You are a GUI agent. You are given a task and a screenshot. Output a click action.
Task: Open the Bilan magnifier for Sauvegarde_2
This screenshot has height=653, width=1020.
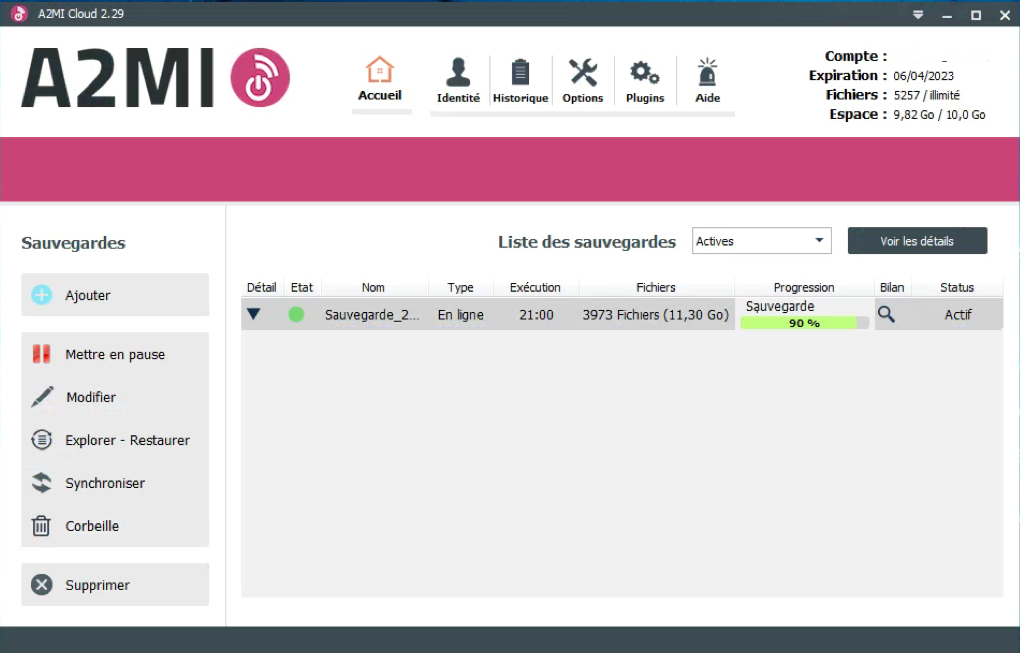pyautogui.click(x=886, y=315)
